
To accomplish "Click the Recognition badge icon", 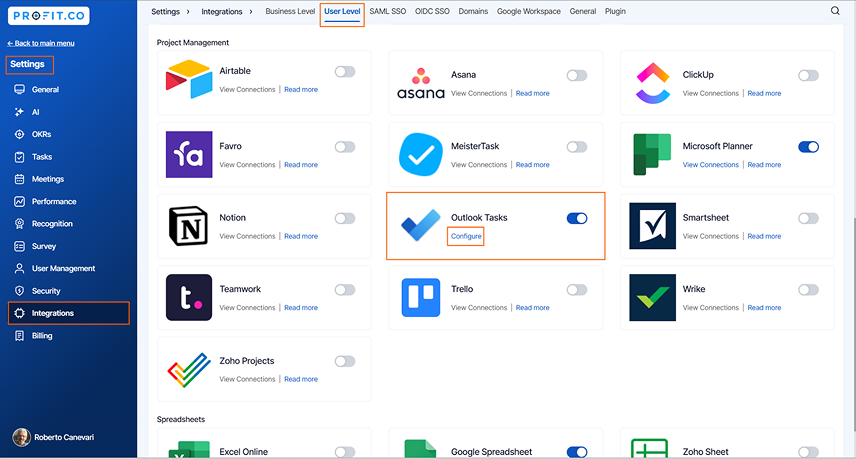I will (20, 224).
